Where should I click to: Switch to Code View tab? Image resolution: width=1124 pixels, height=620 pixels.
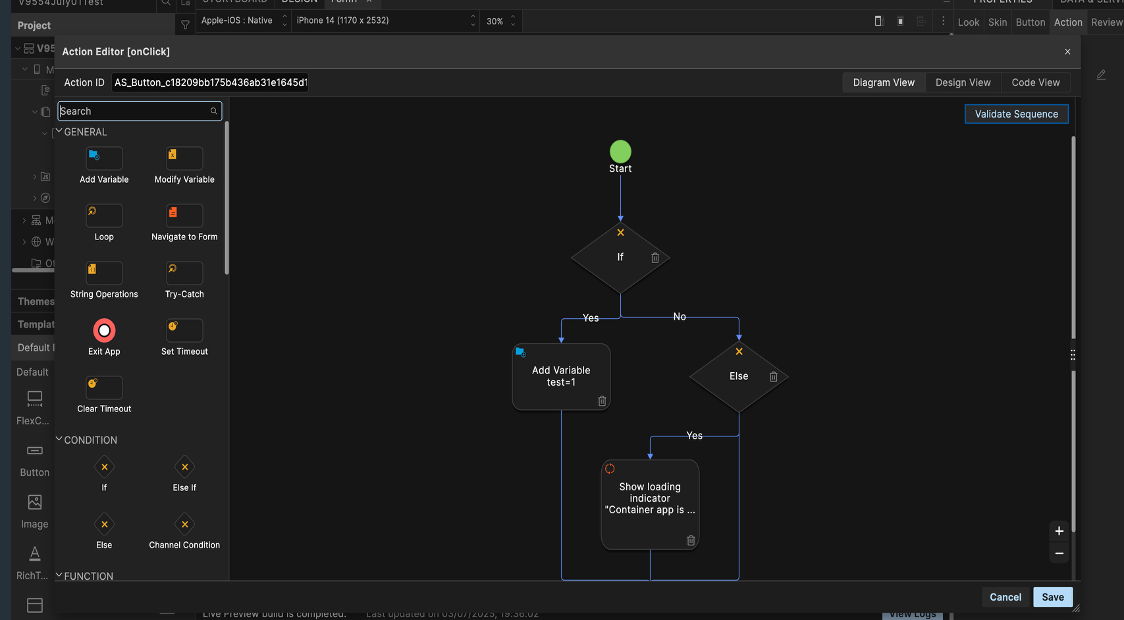(1035, 83)
